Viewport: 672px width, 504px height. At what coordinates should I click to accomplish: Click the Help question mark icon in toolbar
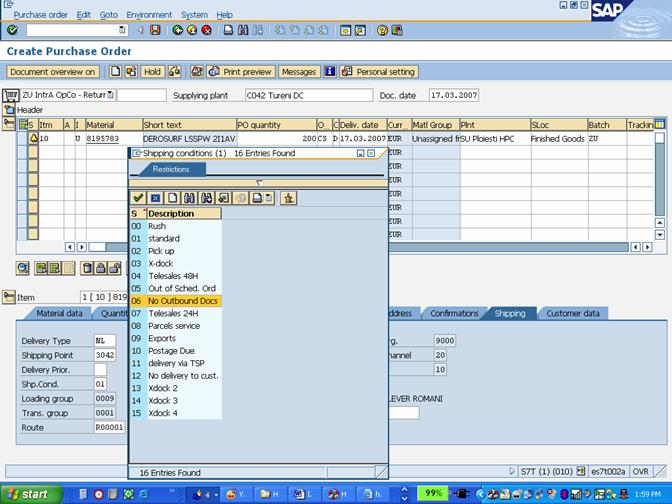pos(383,30)
